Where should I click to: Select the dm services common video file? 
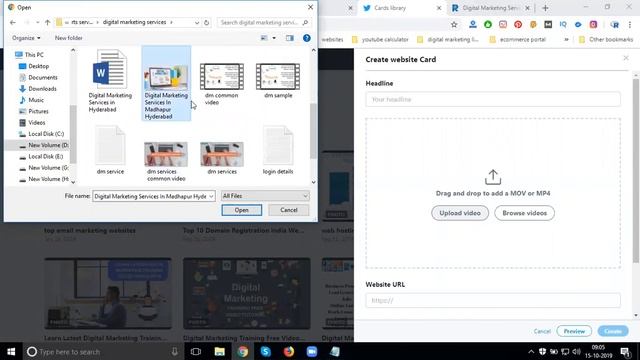tap(166, 161)
